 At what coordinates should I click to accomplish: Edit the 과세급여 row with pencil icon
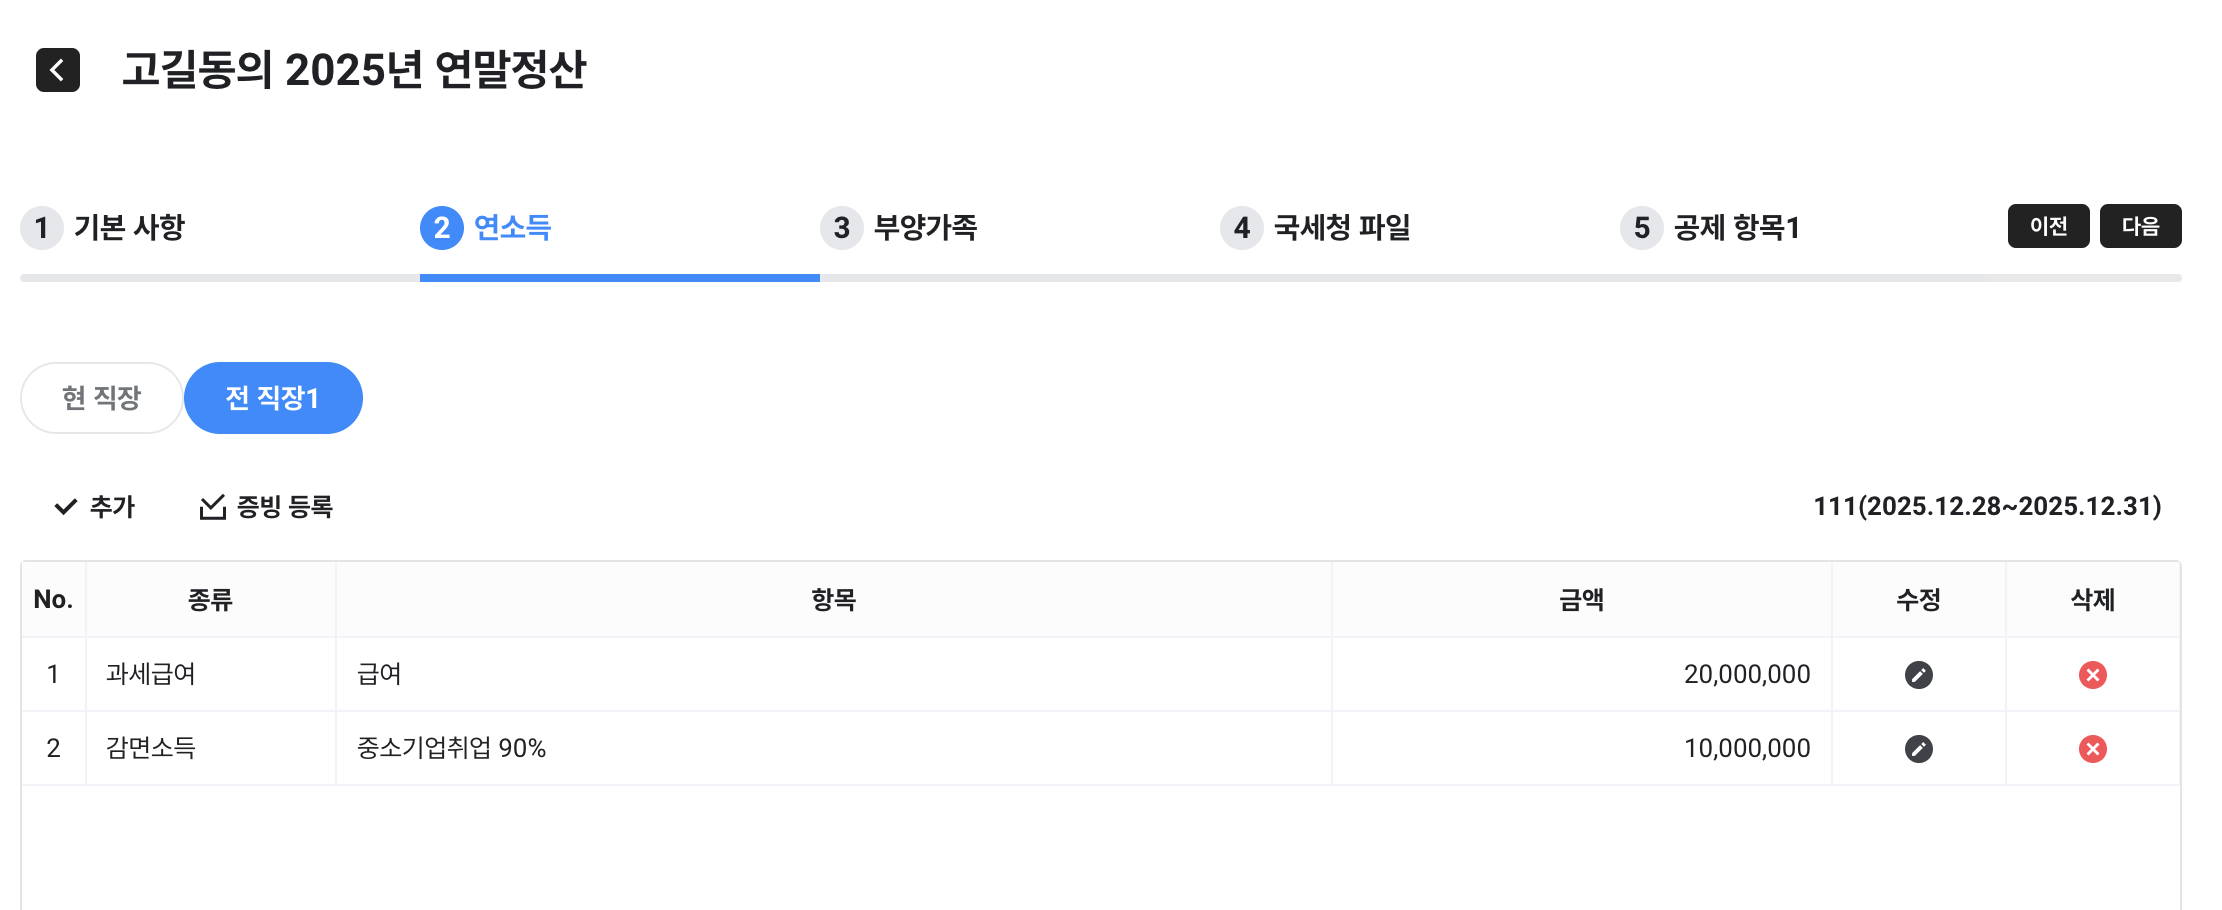click(1918, 675)
